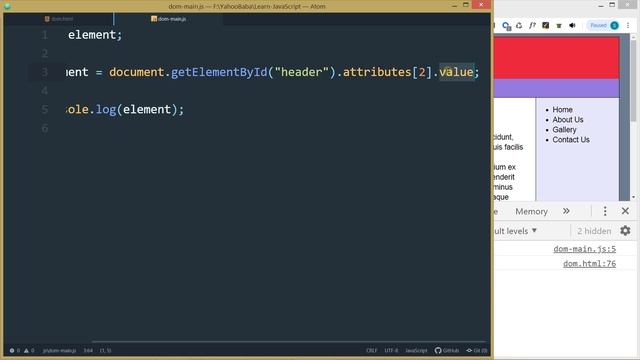Click line number 1 in the gutter
Viewport: 640px width, 360px height.
tap(45, 35)
